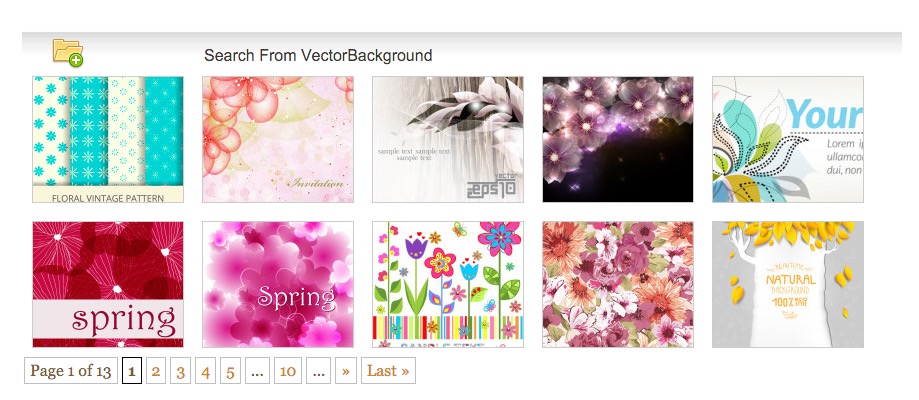This screenshot has width=919, height=400.
Task: Select the pink 'Spring' blossoms thumbnail
Action: tap(278, 284)
